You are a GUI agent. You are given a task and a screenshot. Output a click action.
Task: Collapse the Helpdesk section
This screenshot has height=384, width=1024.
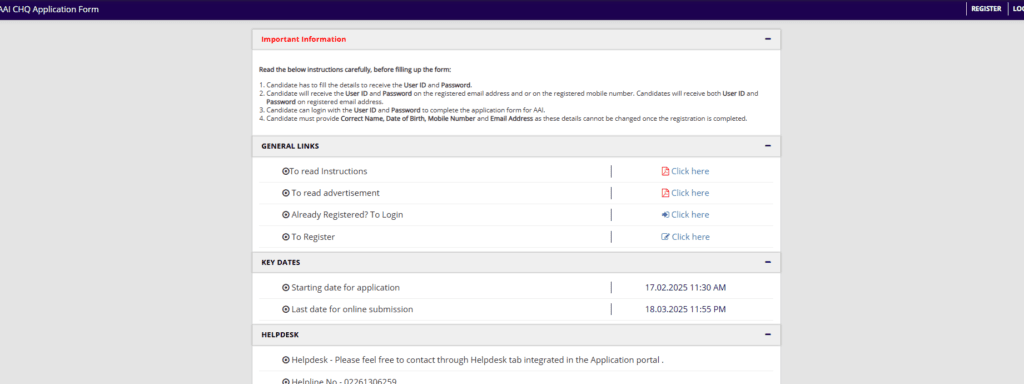coord(768,334)
